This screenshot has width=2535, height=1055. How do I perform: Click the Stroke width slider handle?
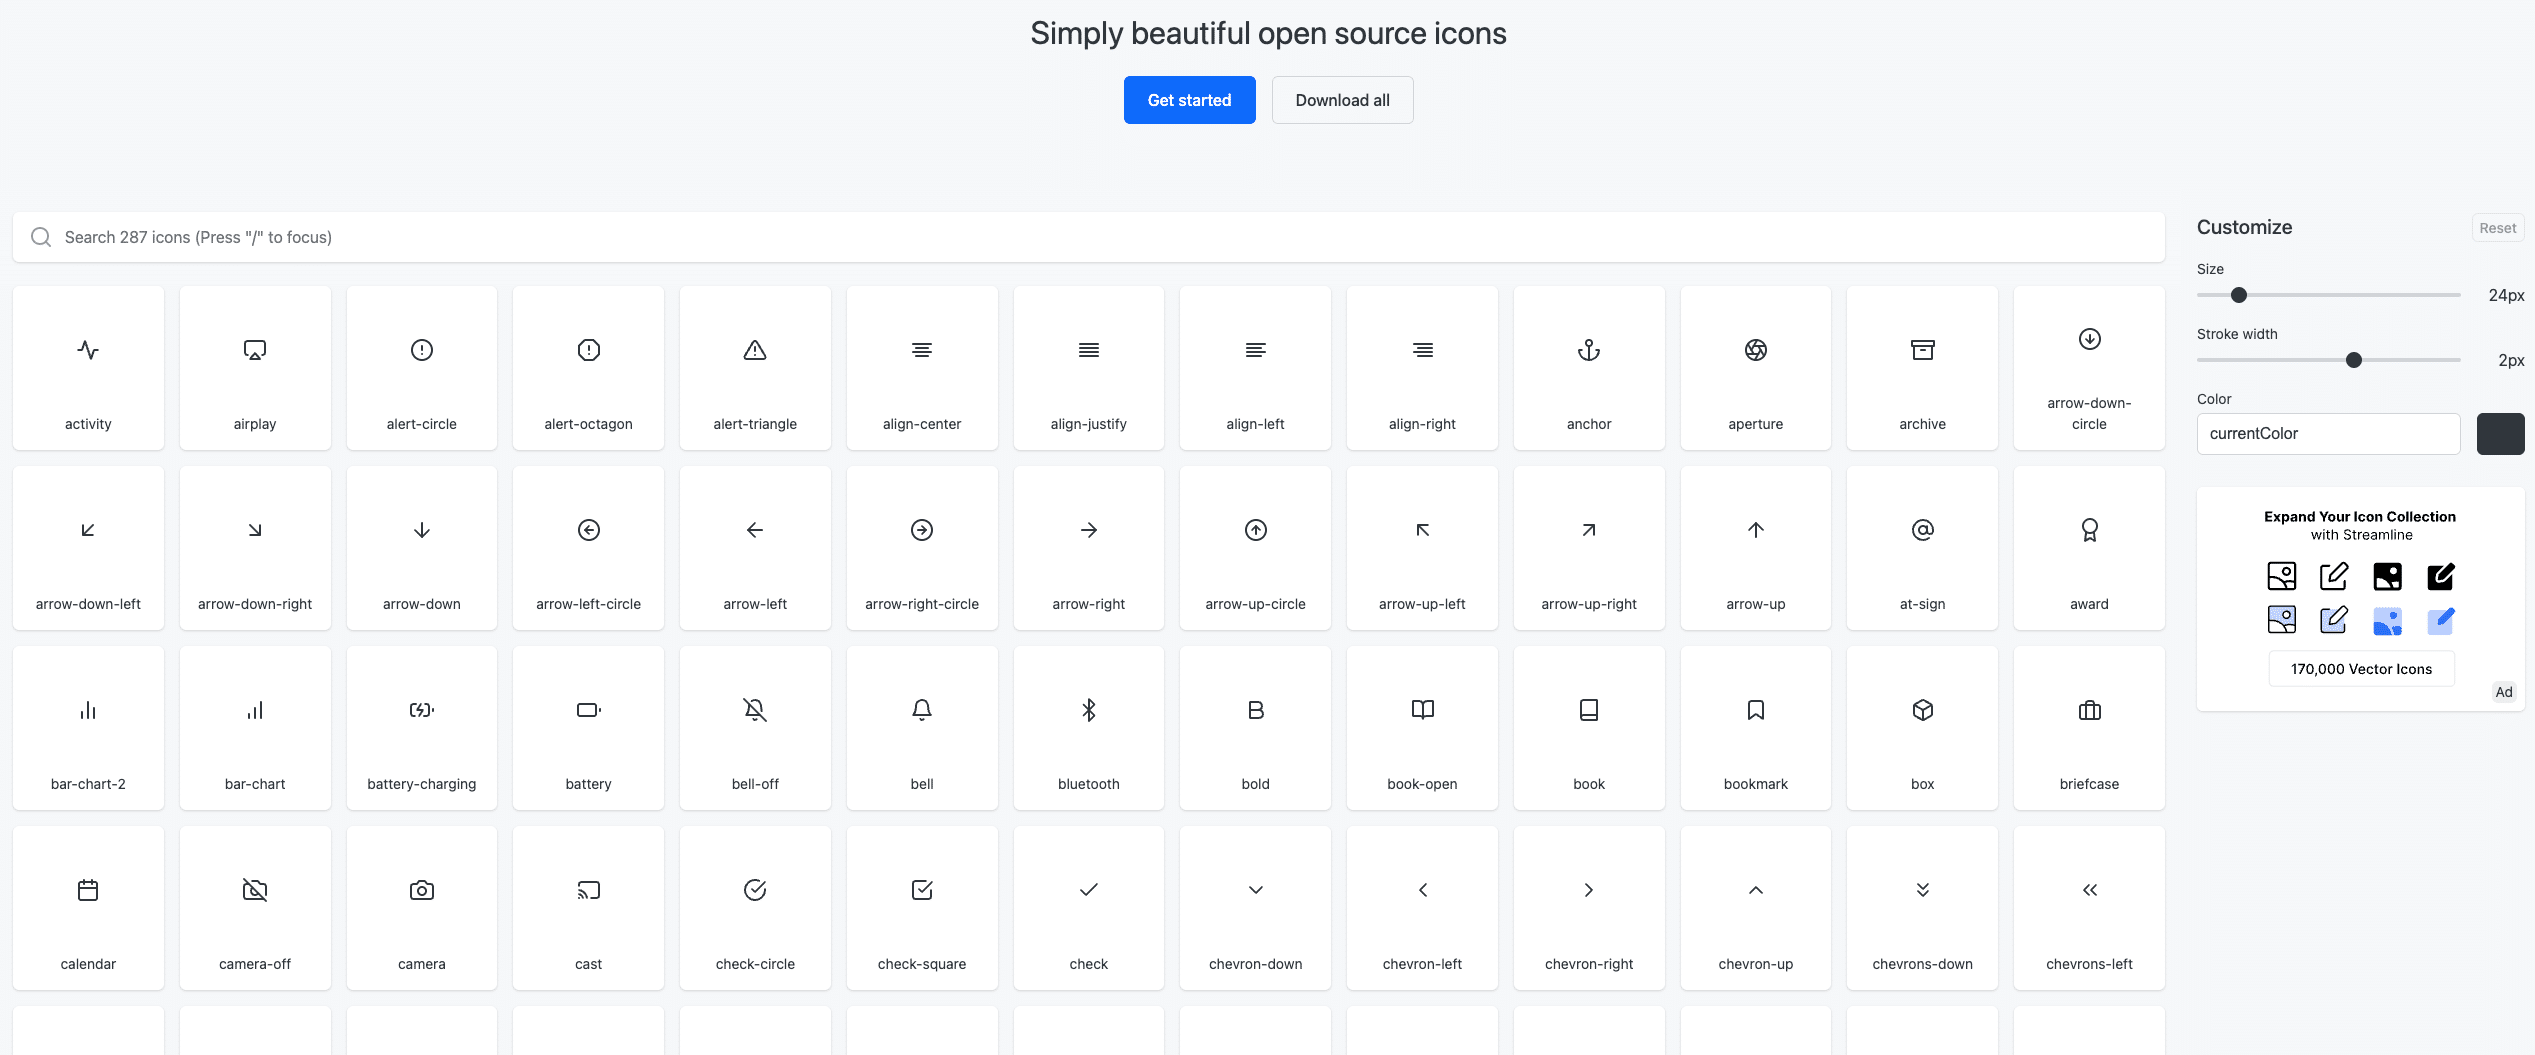(2354, 360)
